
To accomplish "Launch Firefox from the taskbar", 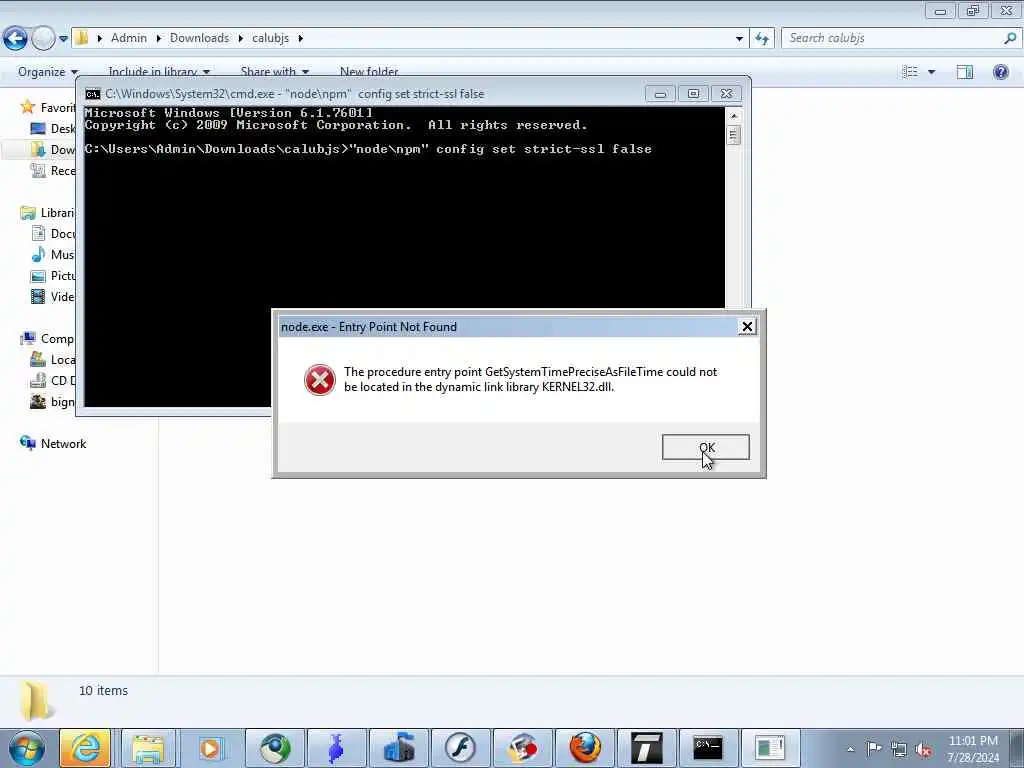I will point(584,748).
